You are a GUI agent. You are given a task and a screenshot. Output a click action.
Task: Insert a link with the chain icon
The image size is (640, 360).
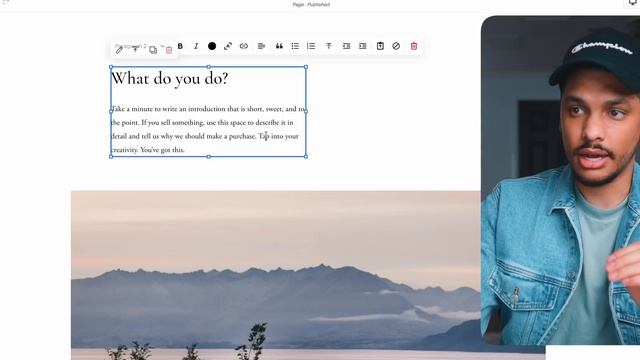244,46
